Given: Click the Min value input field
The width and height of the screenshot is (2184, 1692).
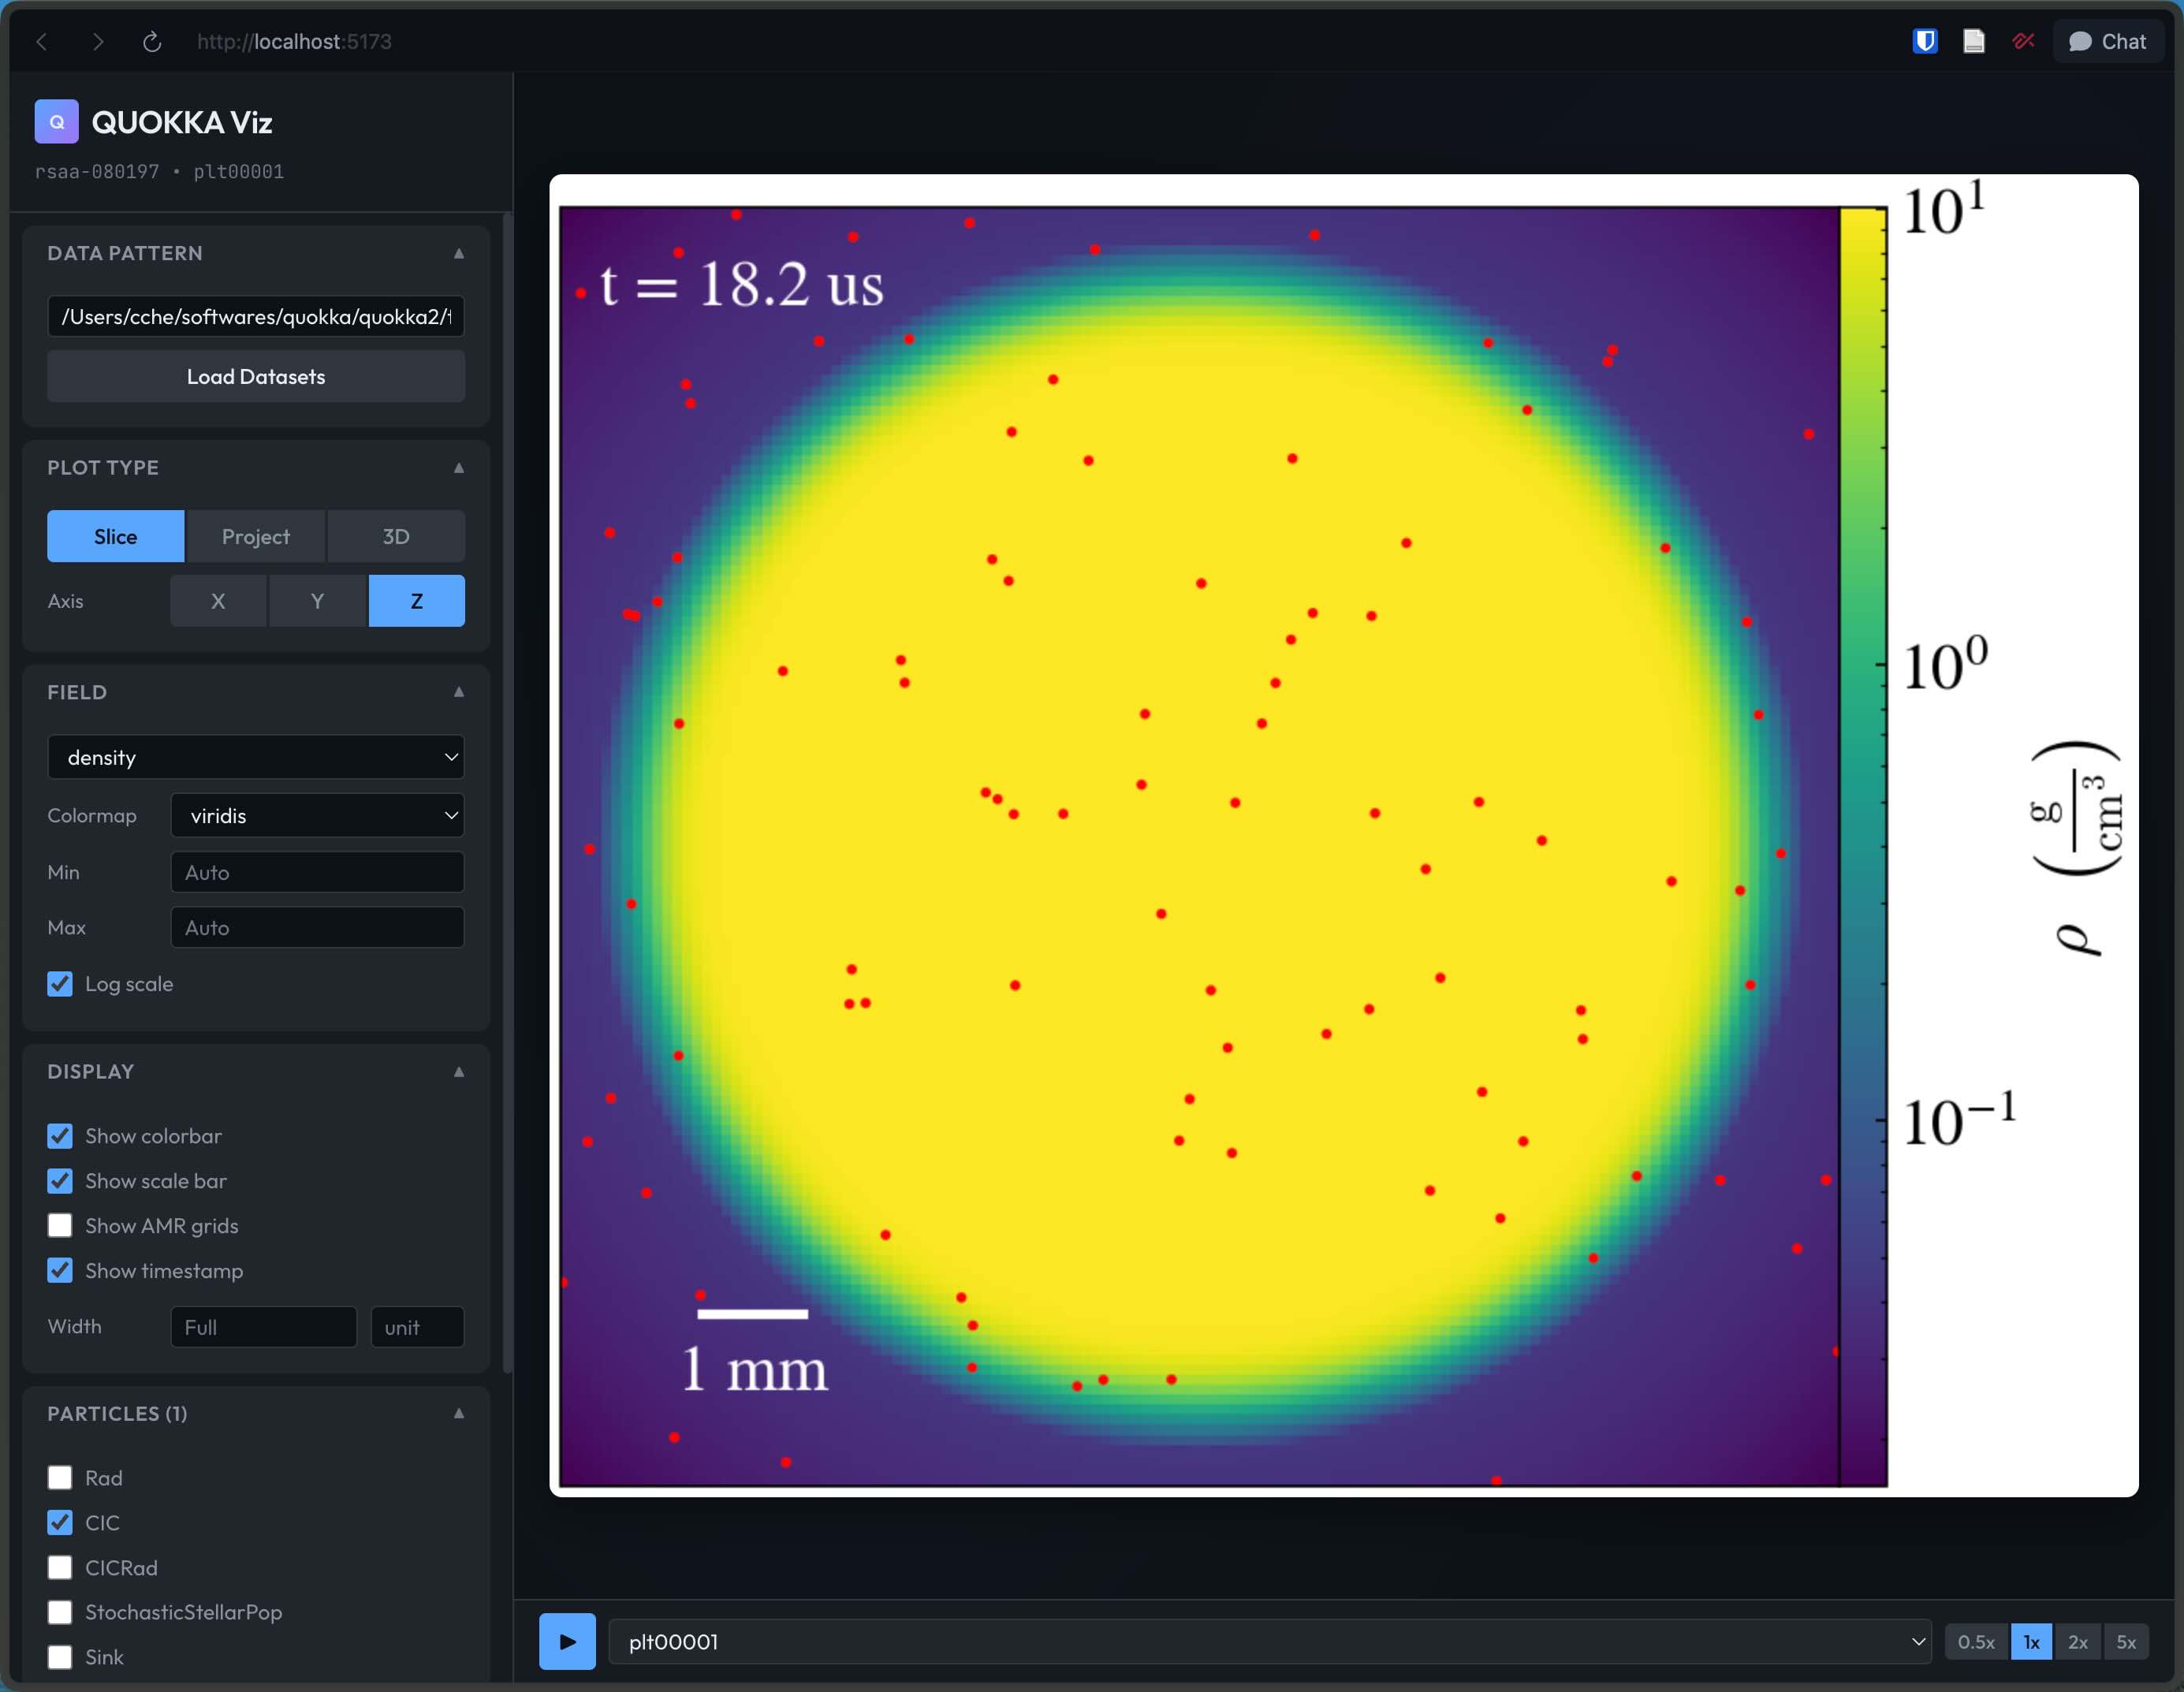Looking at the screenshot, I should (x=317, y=872).
